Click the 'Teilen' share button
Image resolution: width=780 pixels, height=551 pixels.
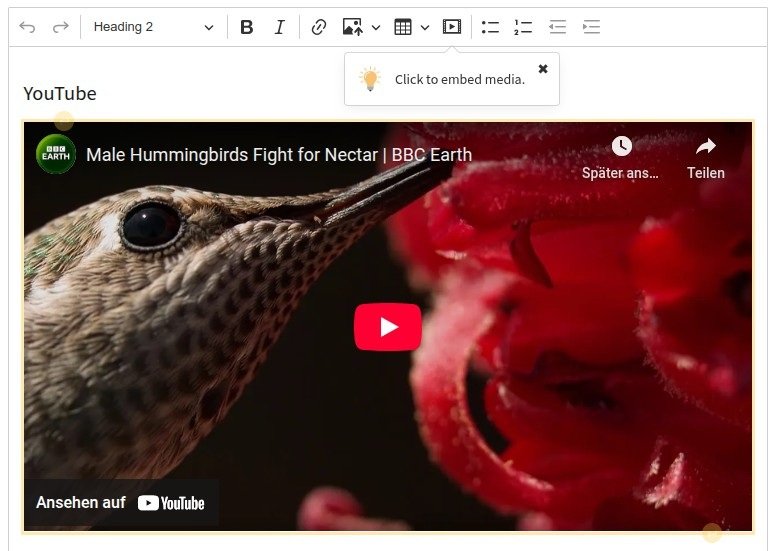coord(706,157)
